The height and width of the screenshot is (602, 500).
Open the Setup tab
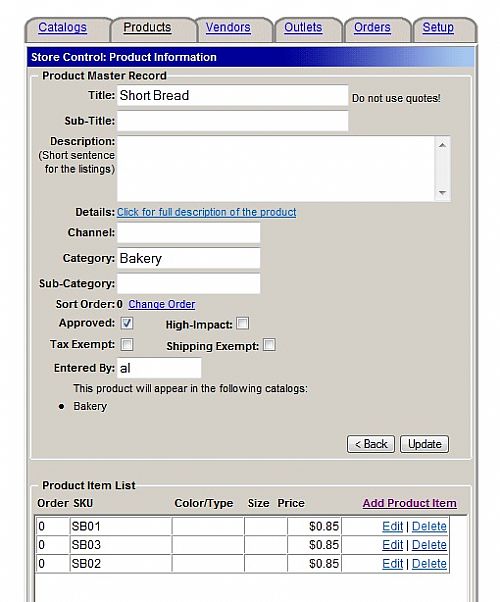point(438,28)
